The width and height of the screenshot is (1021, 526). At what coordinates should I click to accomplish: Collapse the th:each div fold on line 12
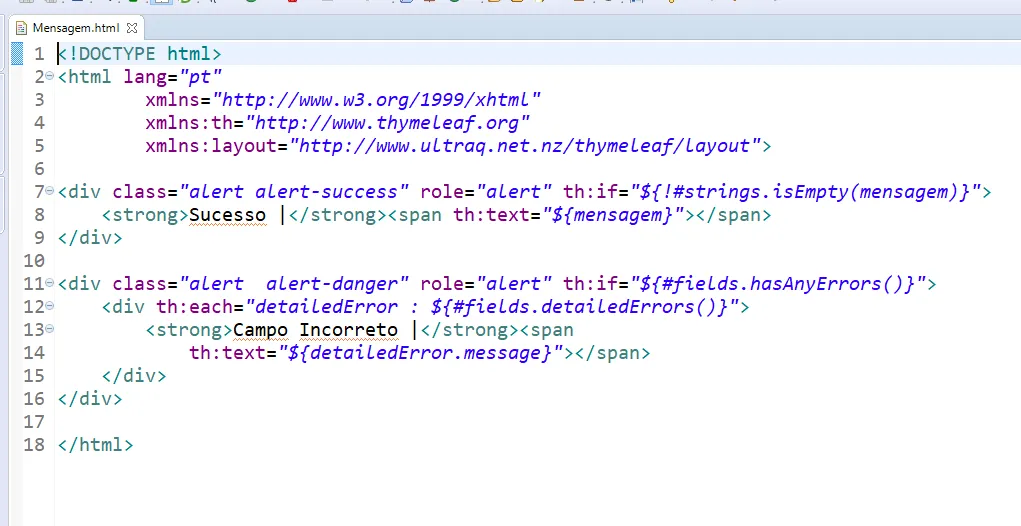click(x=49, y=306)
